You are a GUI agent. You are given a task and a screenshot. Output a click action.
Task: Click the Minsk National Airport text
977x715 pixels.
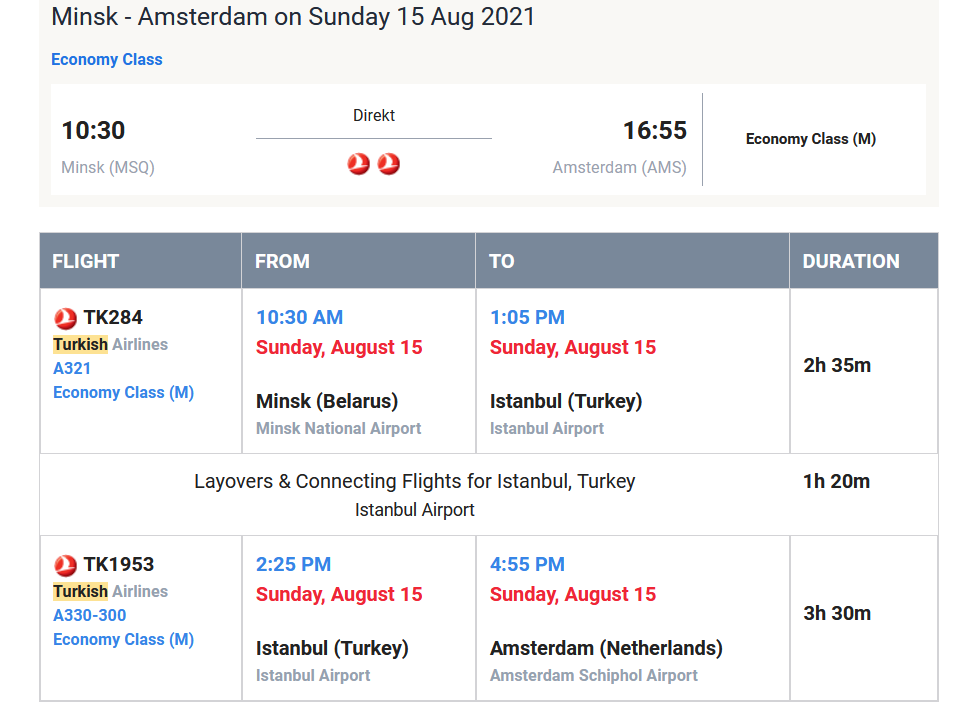pos(338,429)
